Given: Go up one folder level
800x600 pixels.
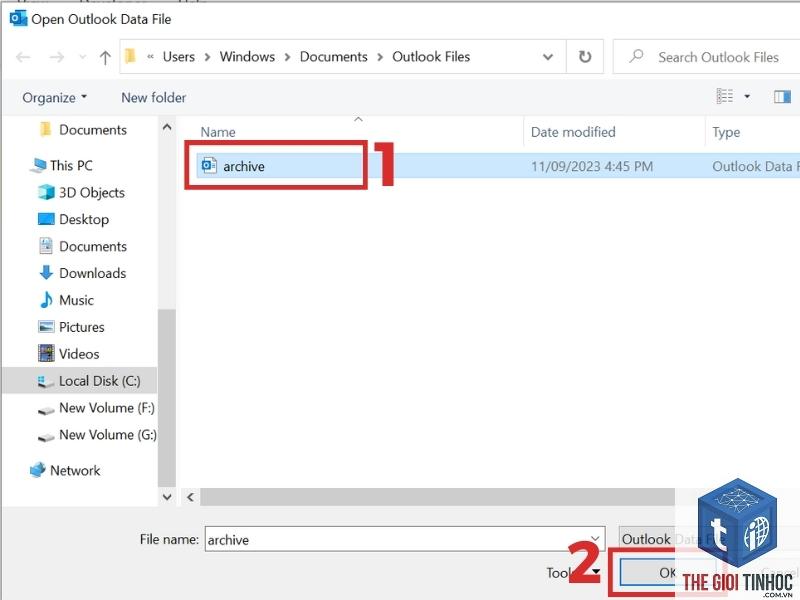Looking at the screenshot, I should pyautogui.click(x=105, y=57).
